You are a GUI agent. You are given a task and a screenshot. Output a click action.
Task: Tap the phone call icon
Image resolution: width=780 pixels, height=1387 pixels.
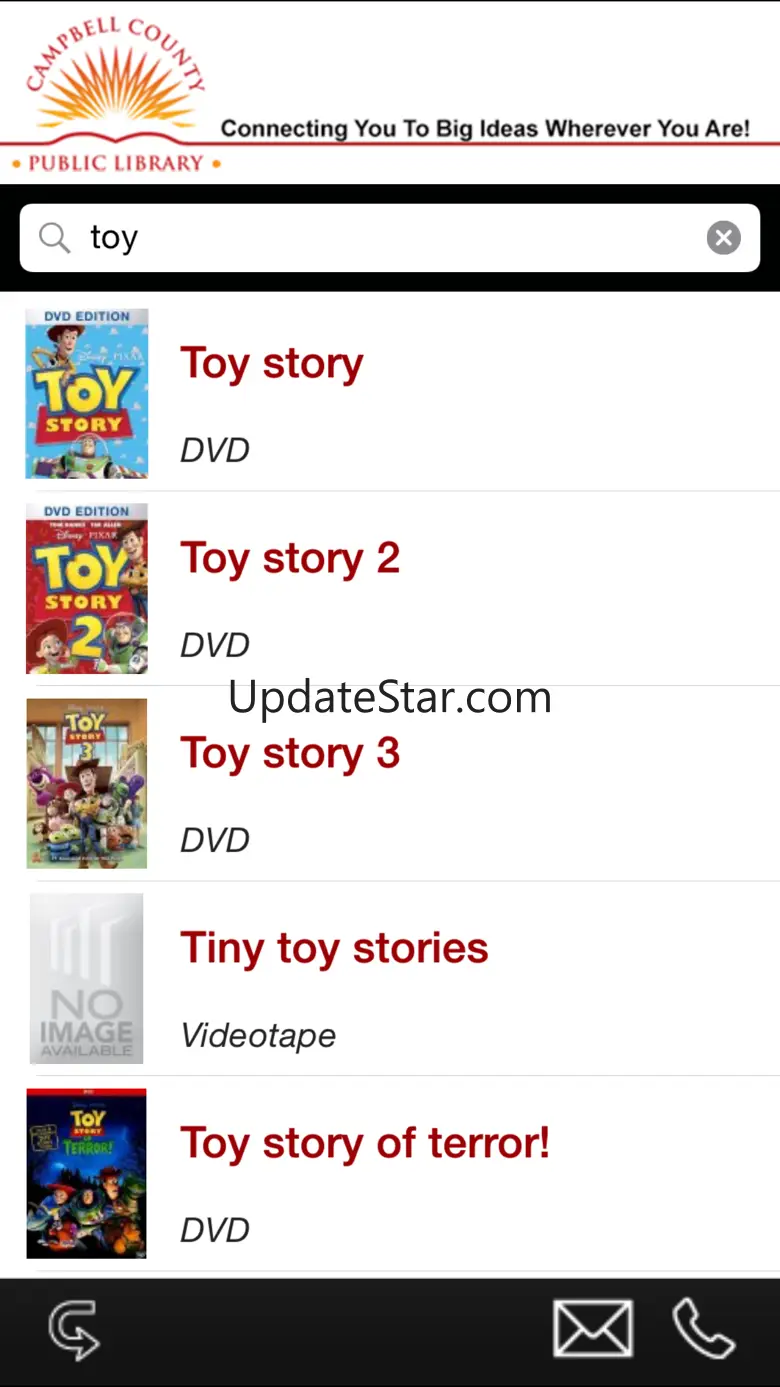pyautogui.click(x=704, y=1329)
